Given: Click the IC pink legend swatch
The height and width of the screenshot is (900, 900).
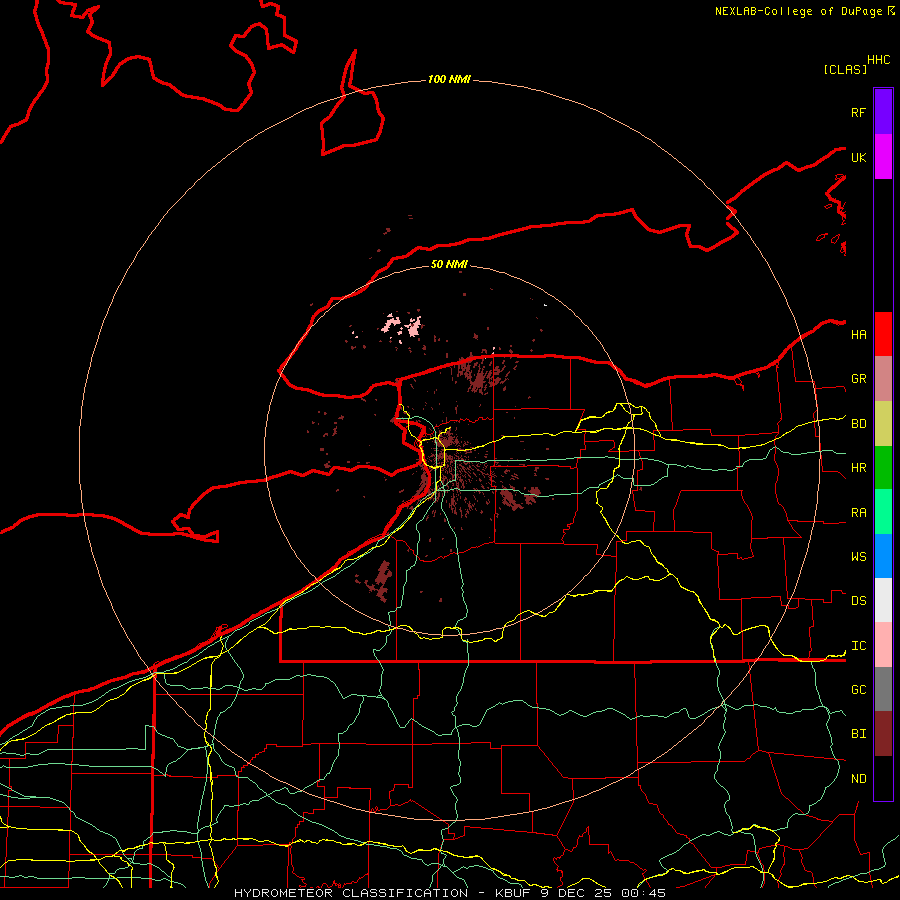Looking at the screenshot, I should point(883,645).
